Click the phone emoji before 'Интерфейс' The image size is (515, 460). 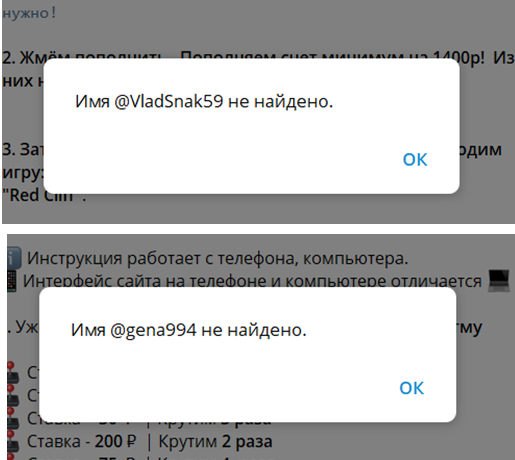pyautogui.click(x=12, y=281)
